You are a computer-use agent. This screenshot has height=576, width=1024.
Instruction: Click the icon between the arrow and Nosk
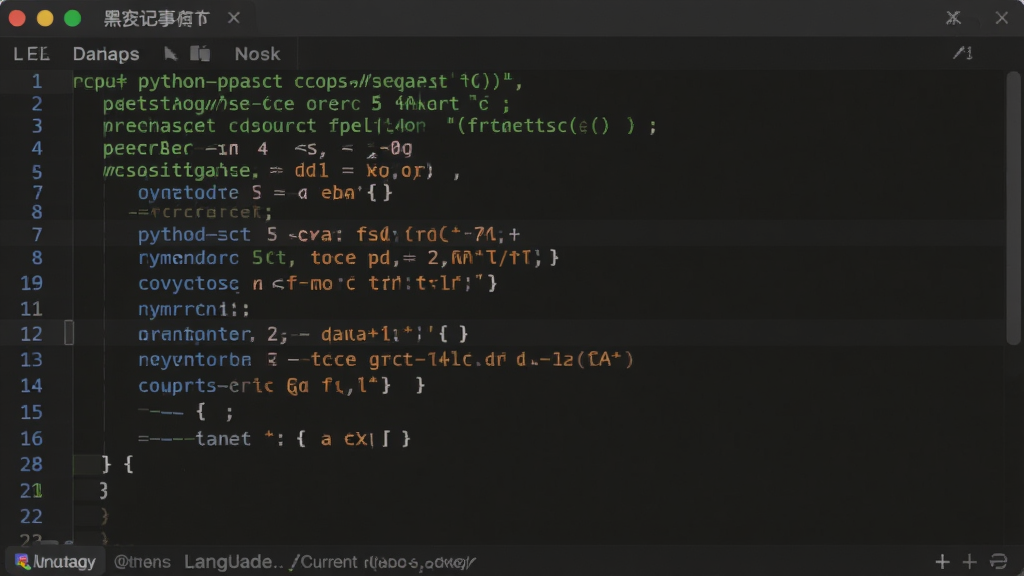click(x=200, y=53)
